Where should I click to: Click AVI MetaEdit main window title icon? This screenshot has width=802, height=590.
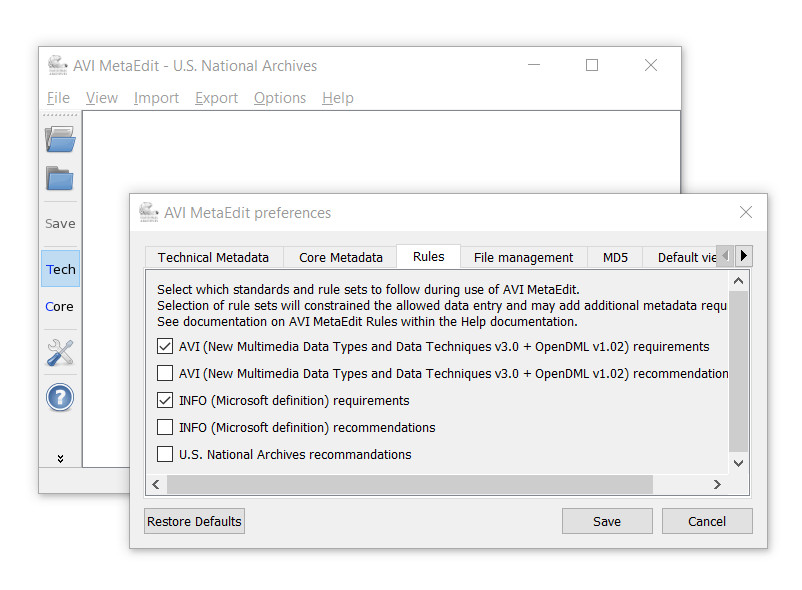tap(57, 65)
